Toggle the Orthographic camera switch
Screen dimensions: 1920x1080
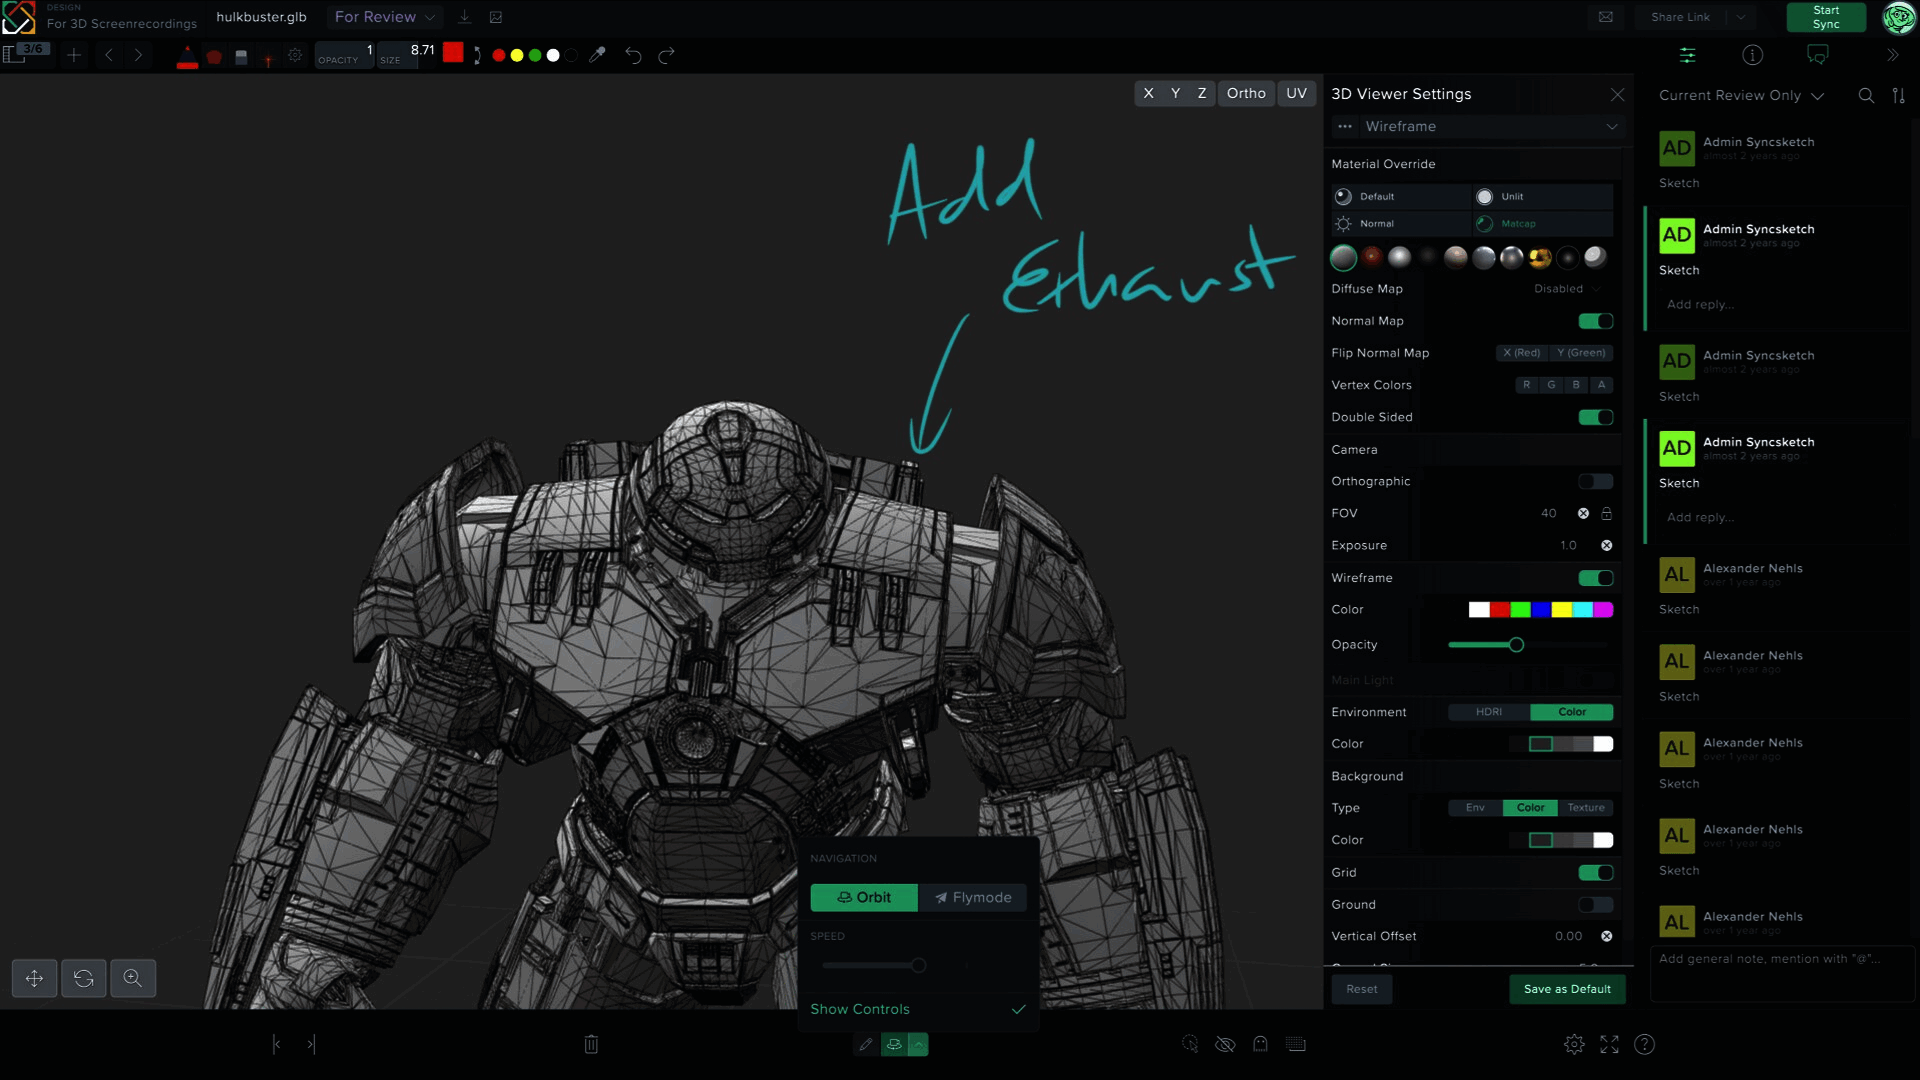pyautogui.click(x=1595, y=481)
